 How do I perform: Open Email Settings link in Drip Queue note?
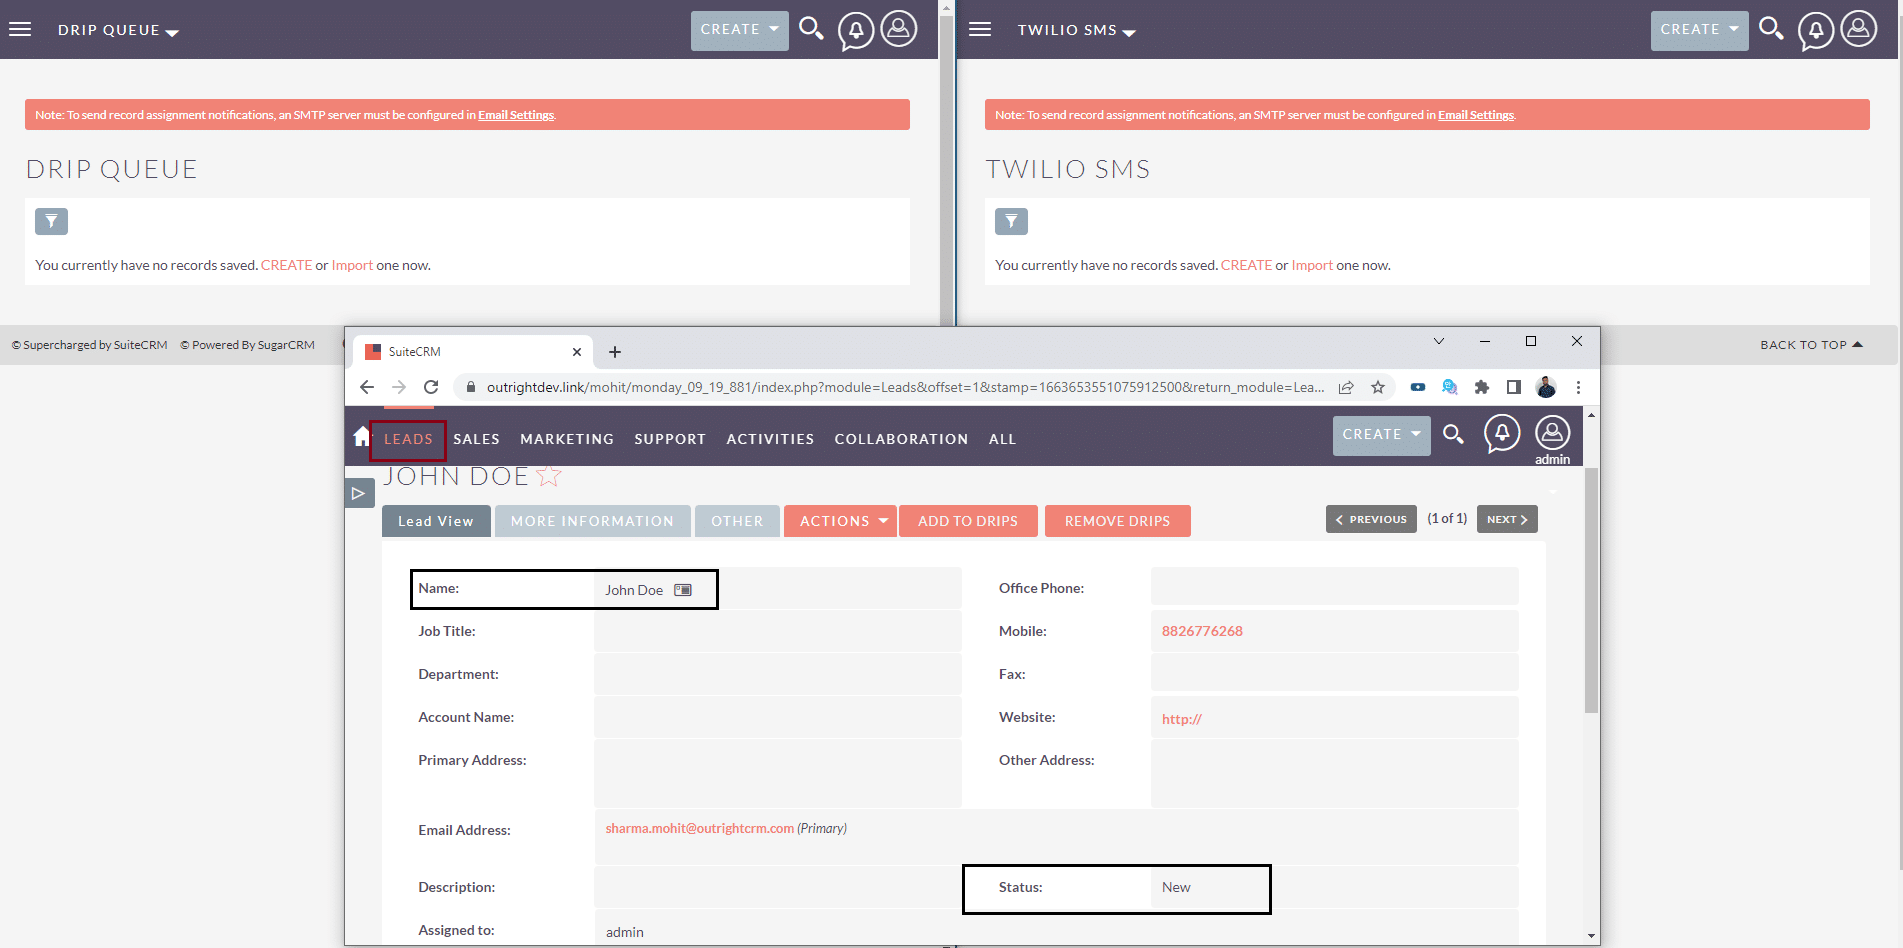(x=516, y=115)
